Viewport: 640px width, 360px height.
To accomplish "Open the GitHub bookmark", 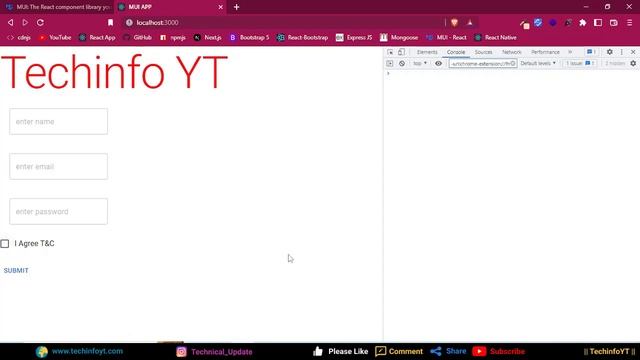I will (138, 38).
